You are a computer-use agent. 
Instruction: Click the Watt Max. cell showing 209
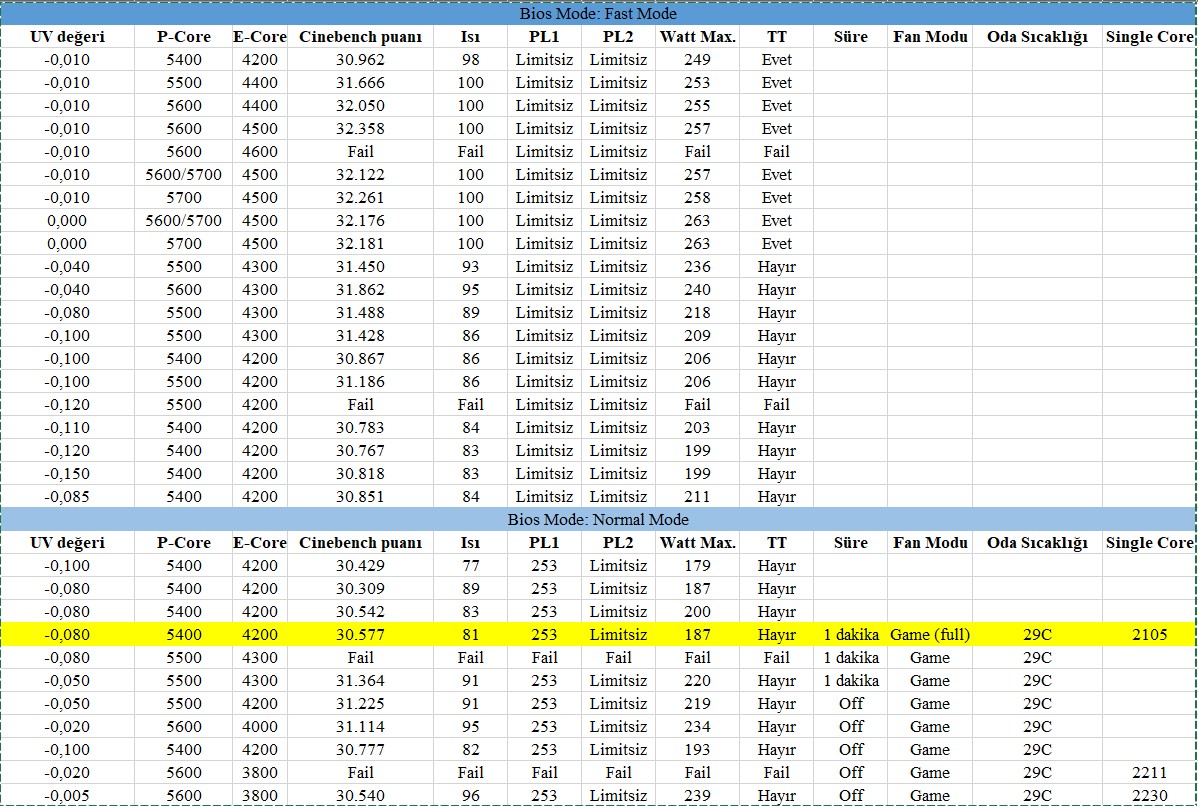(x=698, y=335)
